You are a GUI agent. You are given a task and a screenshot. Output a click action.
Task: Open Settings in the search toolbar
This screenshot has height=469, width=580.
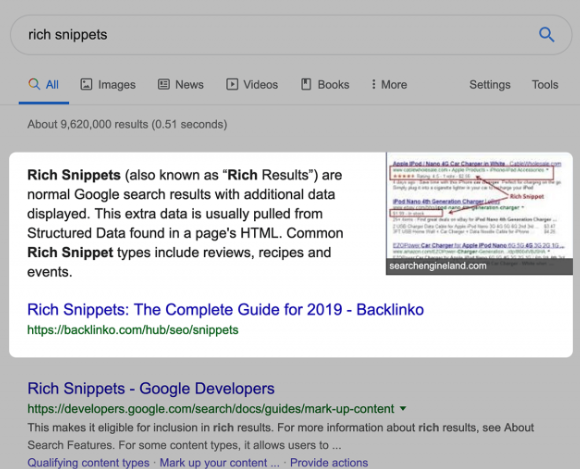(x=490, y=85)
